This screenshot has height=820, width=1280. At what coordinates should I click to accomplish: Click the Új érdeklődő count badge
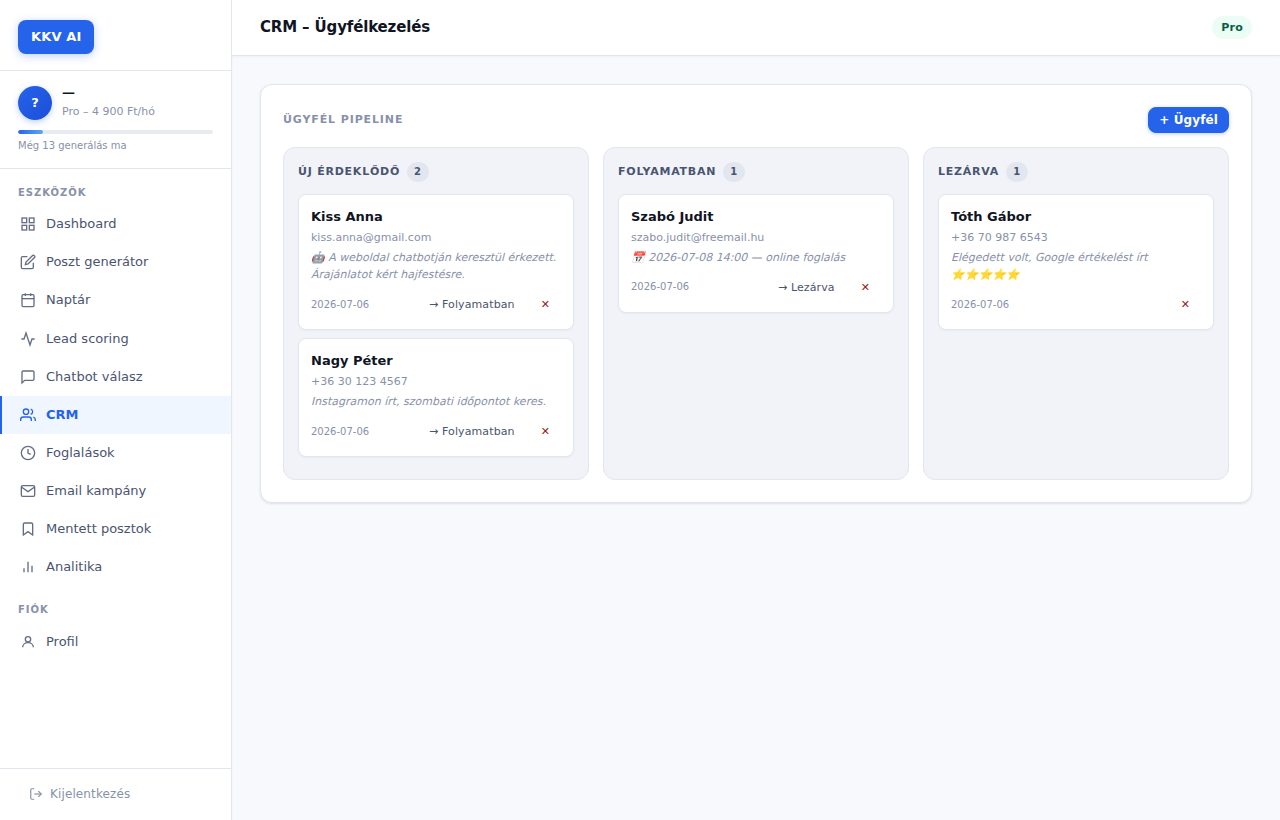pyautogui.click(x=418, y=172)
